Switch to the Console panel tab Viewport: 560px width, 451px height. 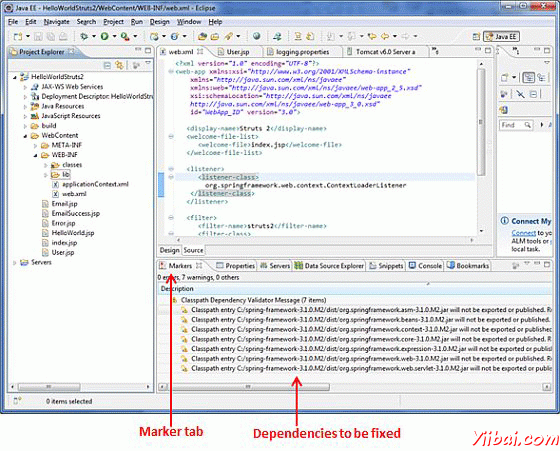pyautogui.click(x=426, y=266)
